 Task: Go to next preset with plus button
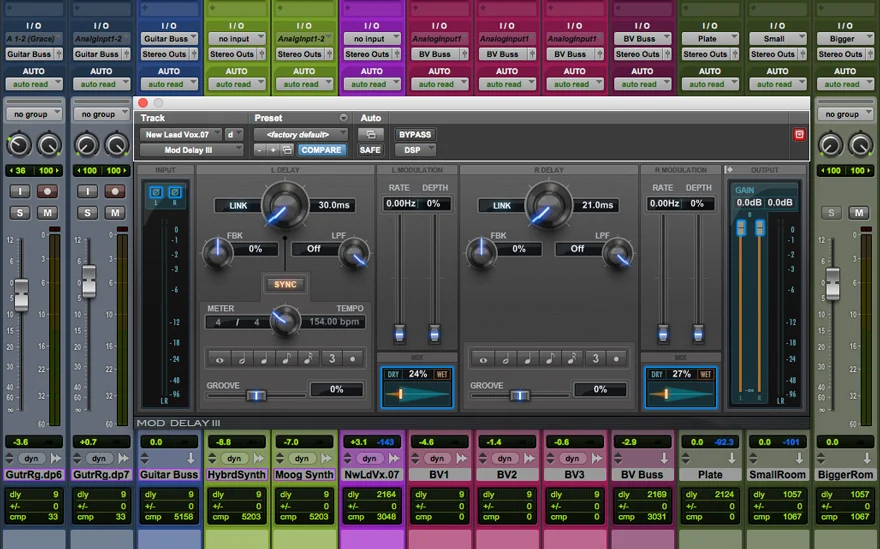click(x=273, y=150)
